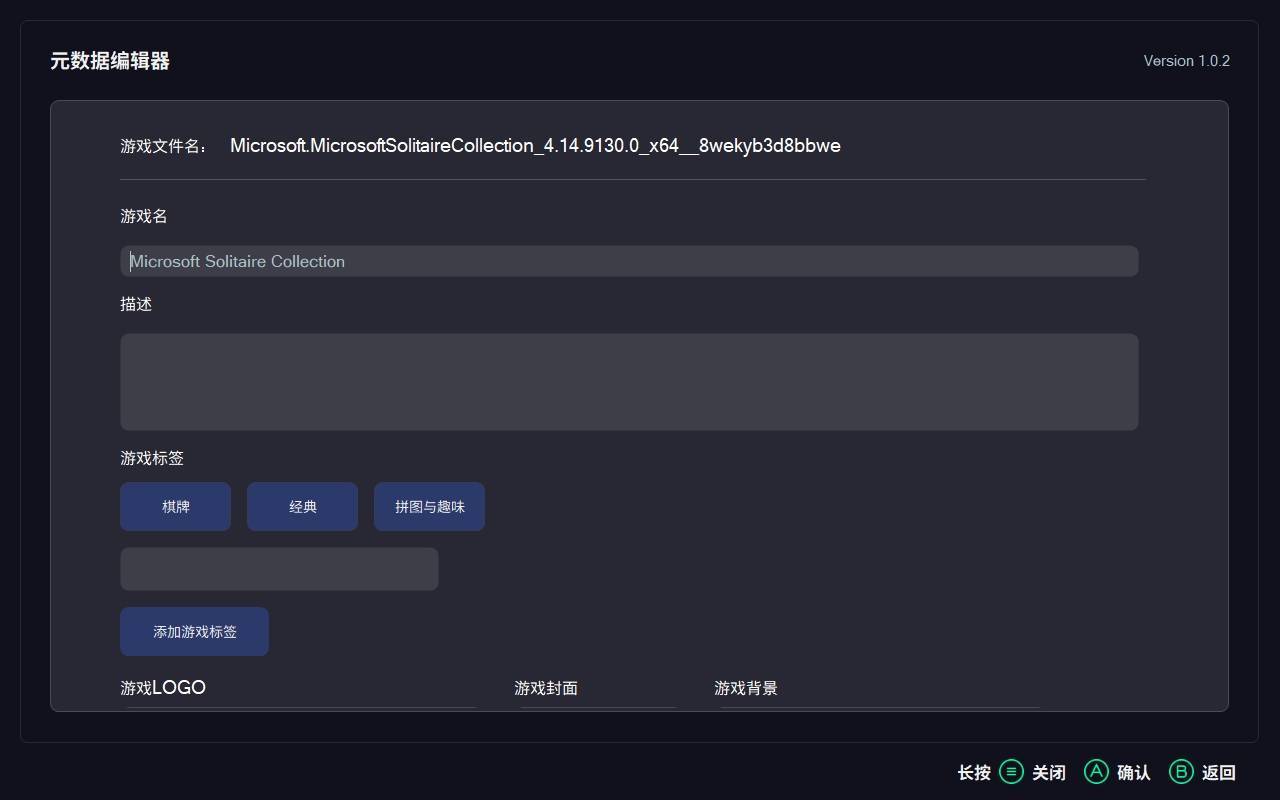Click the 游戏标签 label

click(x=152, y=458)
